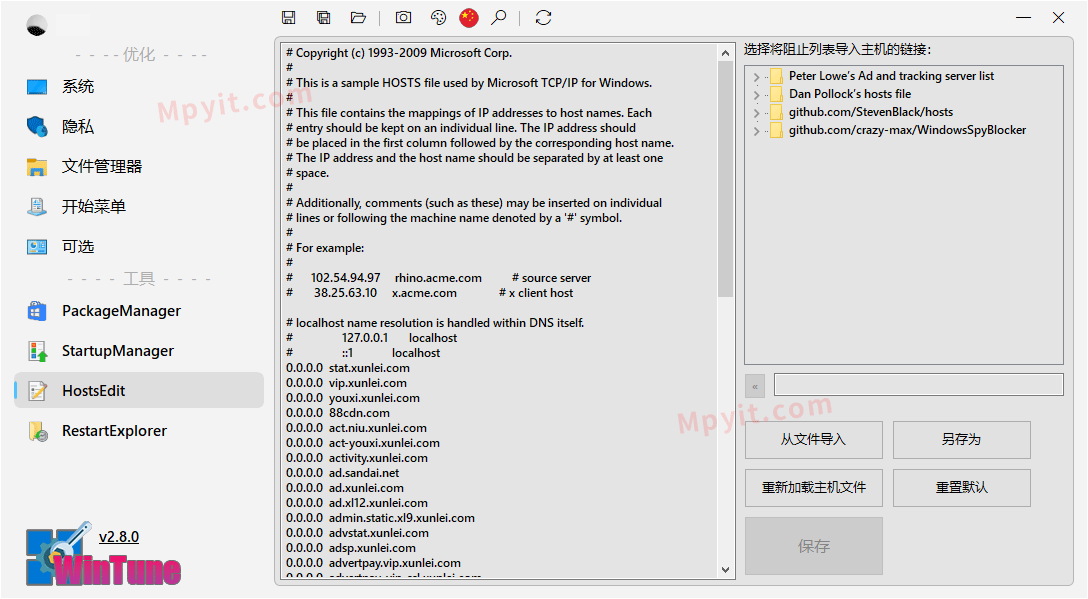Viewport: 1088px width, 599px height.
Task: Switch to the StartupManager tool
Action: coord(118,351)
